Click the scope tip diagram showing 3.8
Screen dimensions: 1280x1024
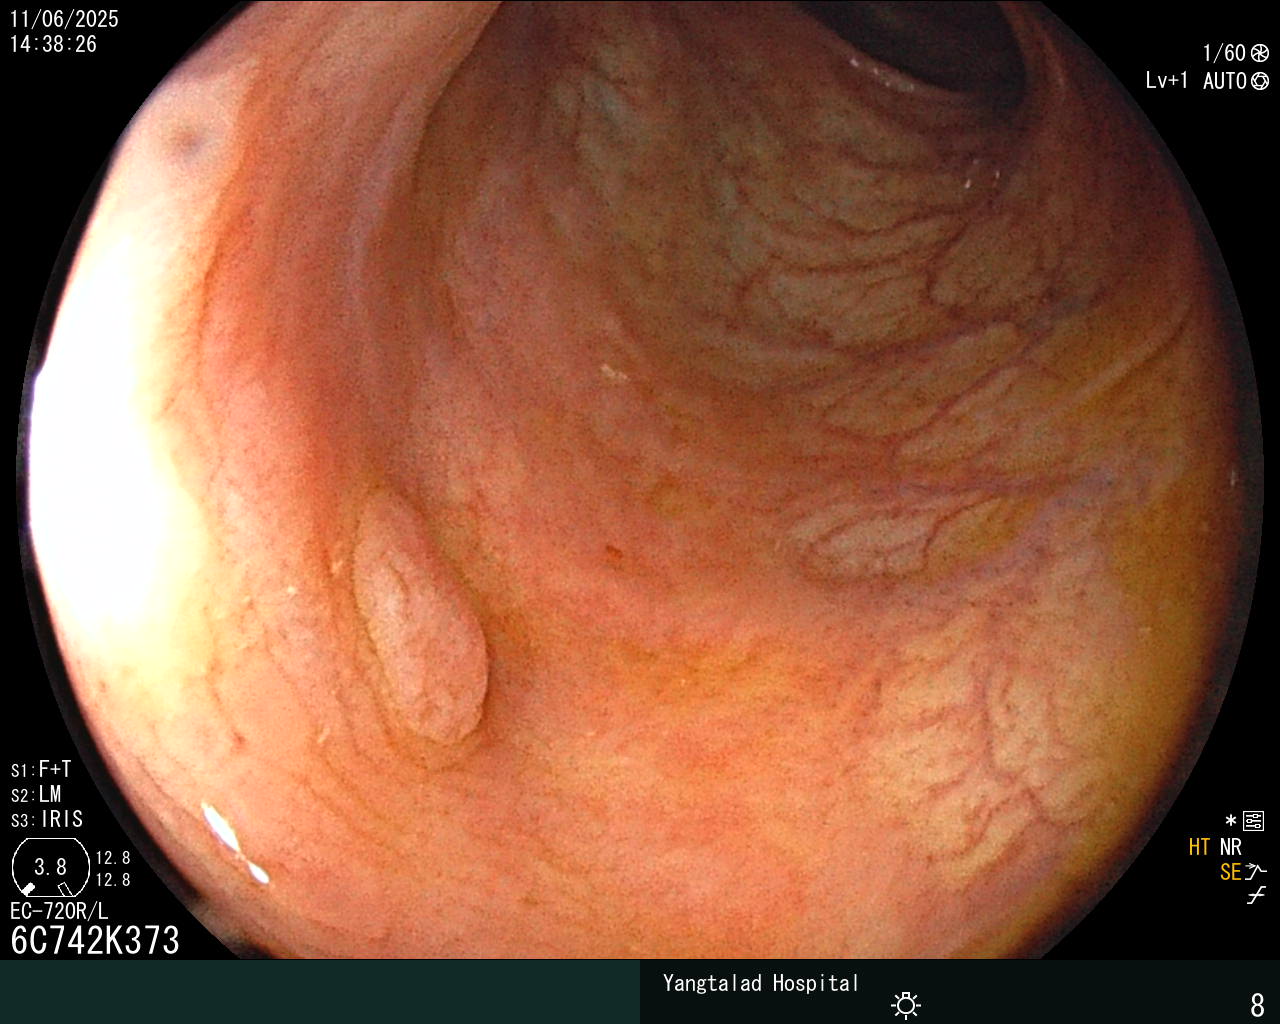point(50,867)
